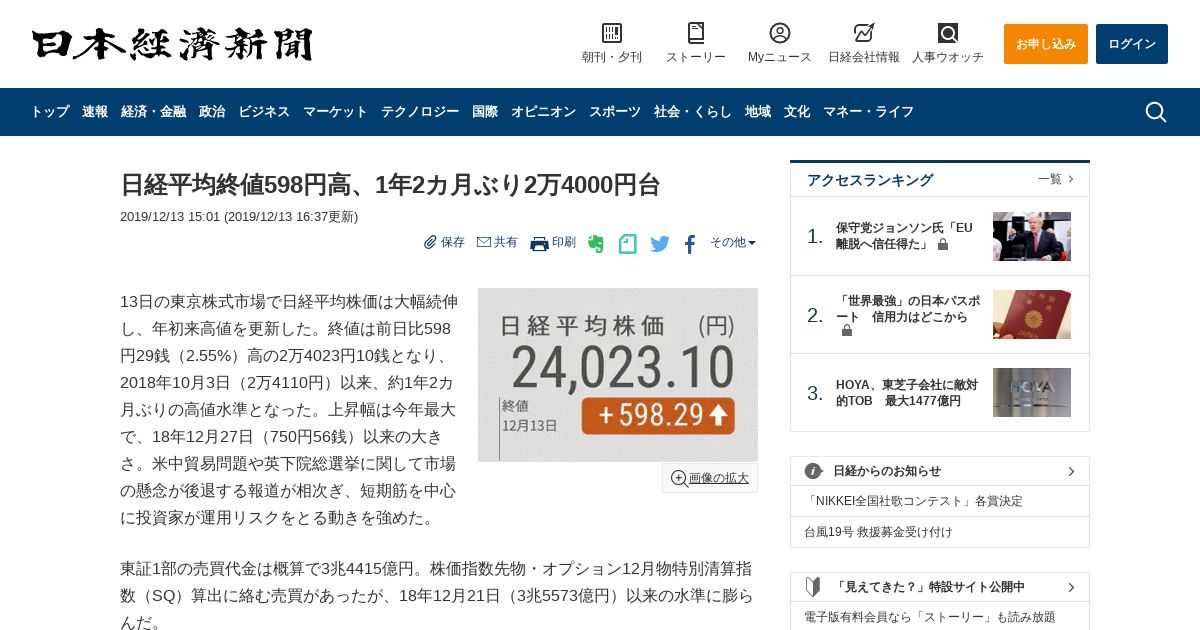This screenshot has width=1200, height=630.
Task: Open 速報 menu item
Action: pos(95,112)
